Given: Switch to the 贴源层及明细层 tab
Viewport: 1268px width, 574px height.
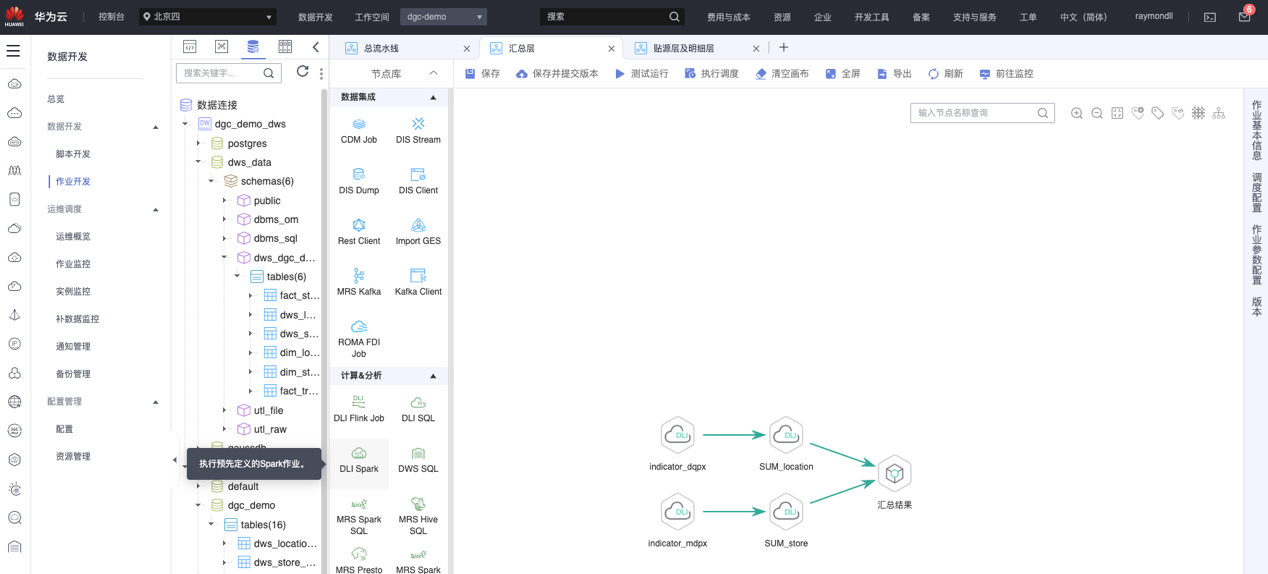Looking at the screenshot, I should (683, 48).
